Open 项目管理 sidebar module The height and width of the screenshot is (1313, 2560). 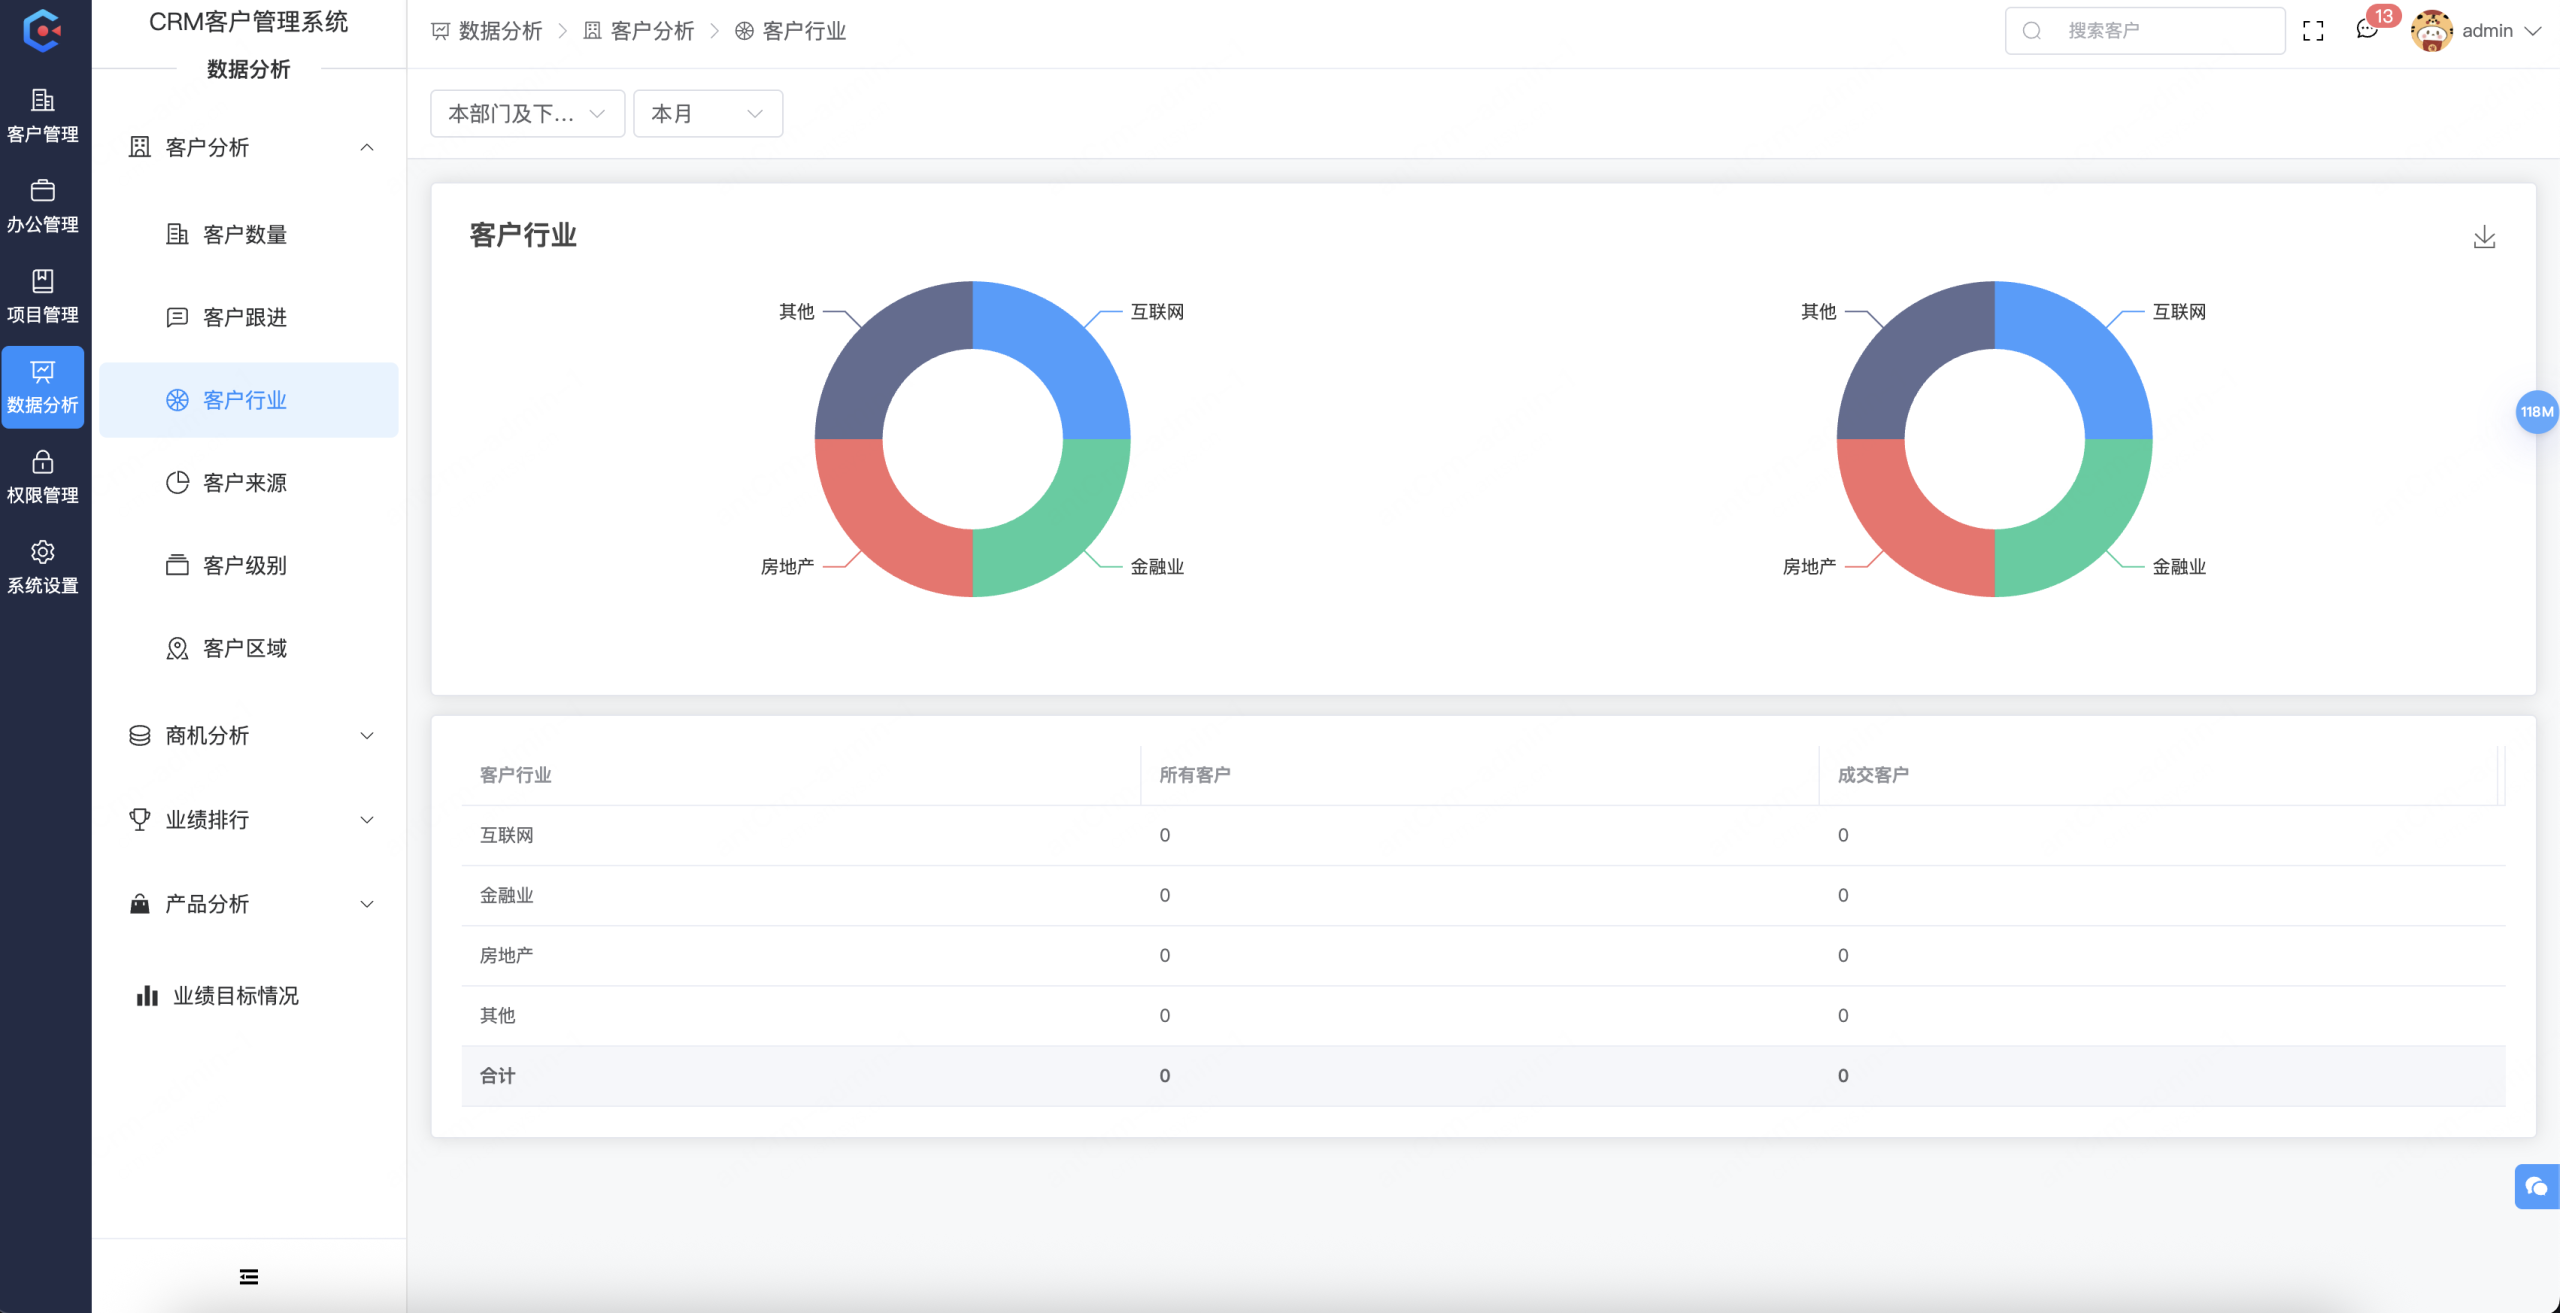(x=42, y=296)
